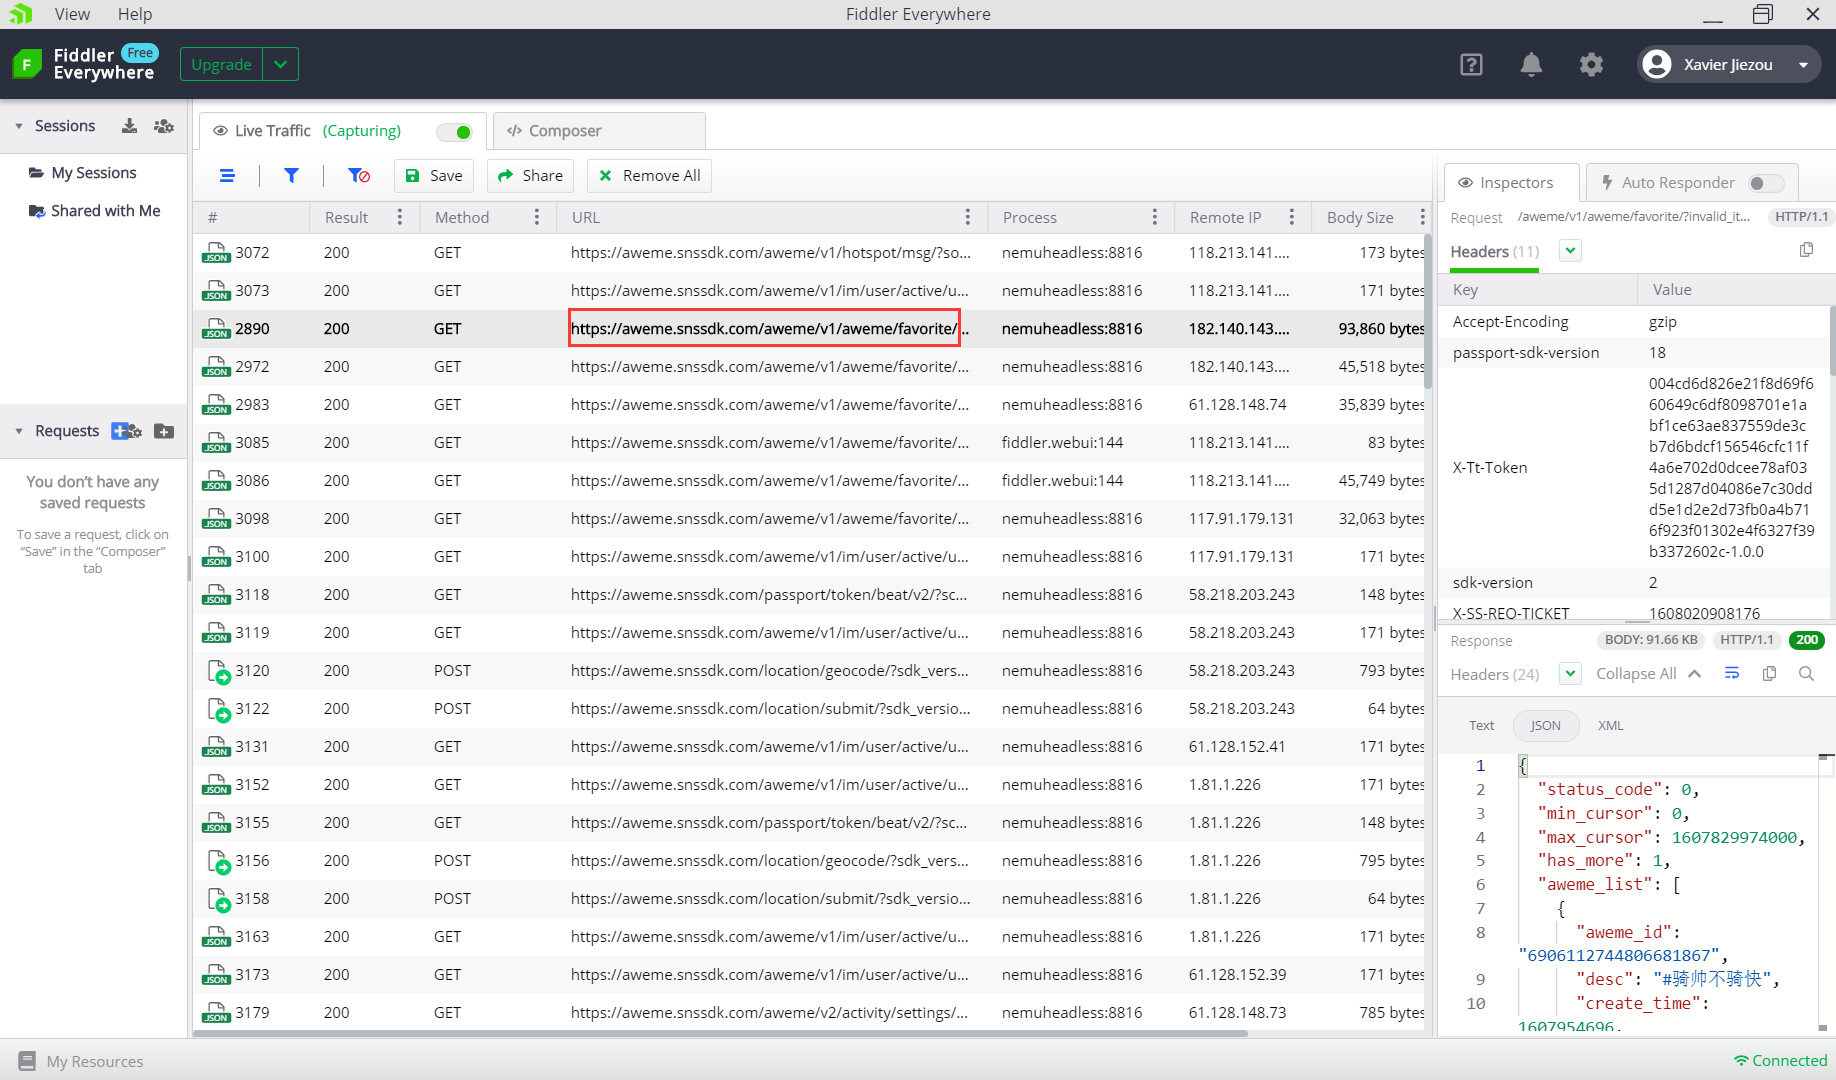Viewport: 1836px width, 1080px height.
Task: Click the green 200 status badge
Action: point(1806,640)
